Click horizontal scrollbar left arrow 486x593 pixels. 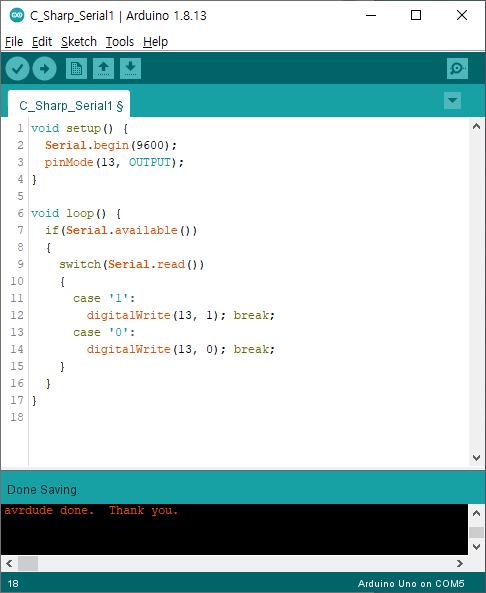pyautogui.click(x=9, y=564)
